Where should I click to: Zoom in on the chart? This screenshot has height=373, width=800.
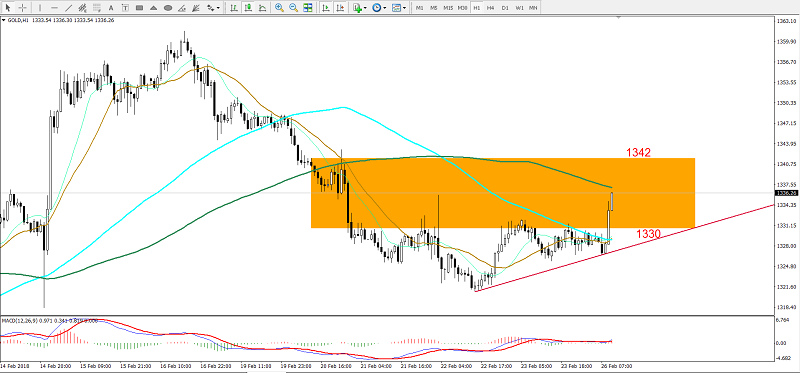(x=279, y=8)
